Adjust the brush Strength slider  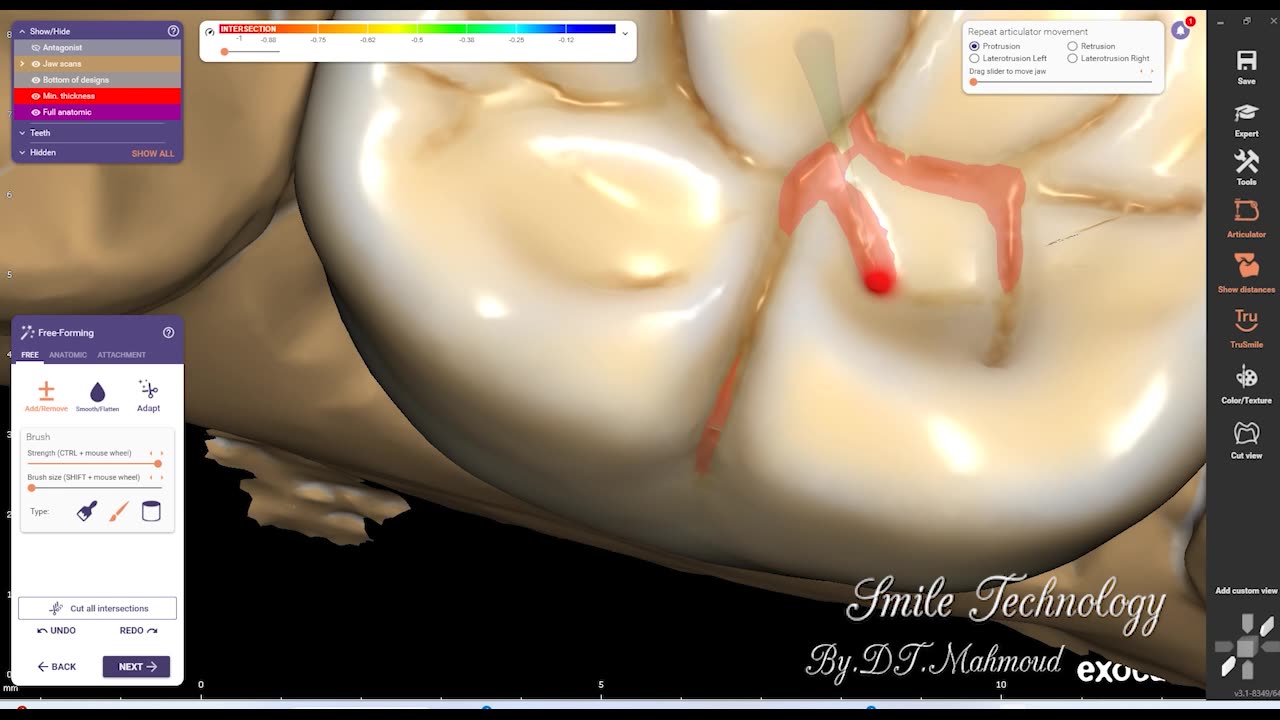pyautogui.click(x=94, y=464)
